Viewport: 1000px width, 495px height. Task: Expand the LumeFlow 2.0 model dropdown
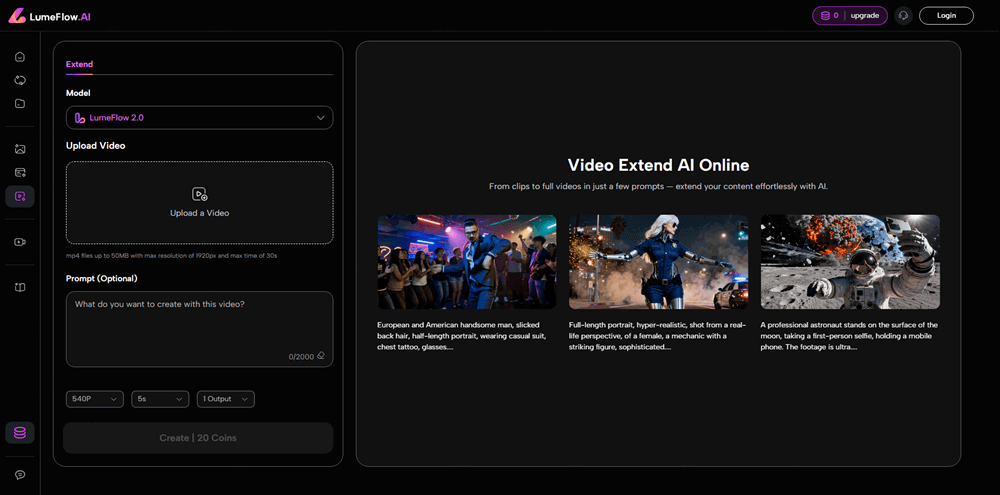click(x=199, y=118)
